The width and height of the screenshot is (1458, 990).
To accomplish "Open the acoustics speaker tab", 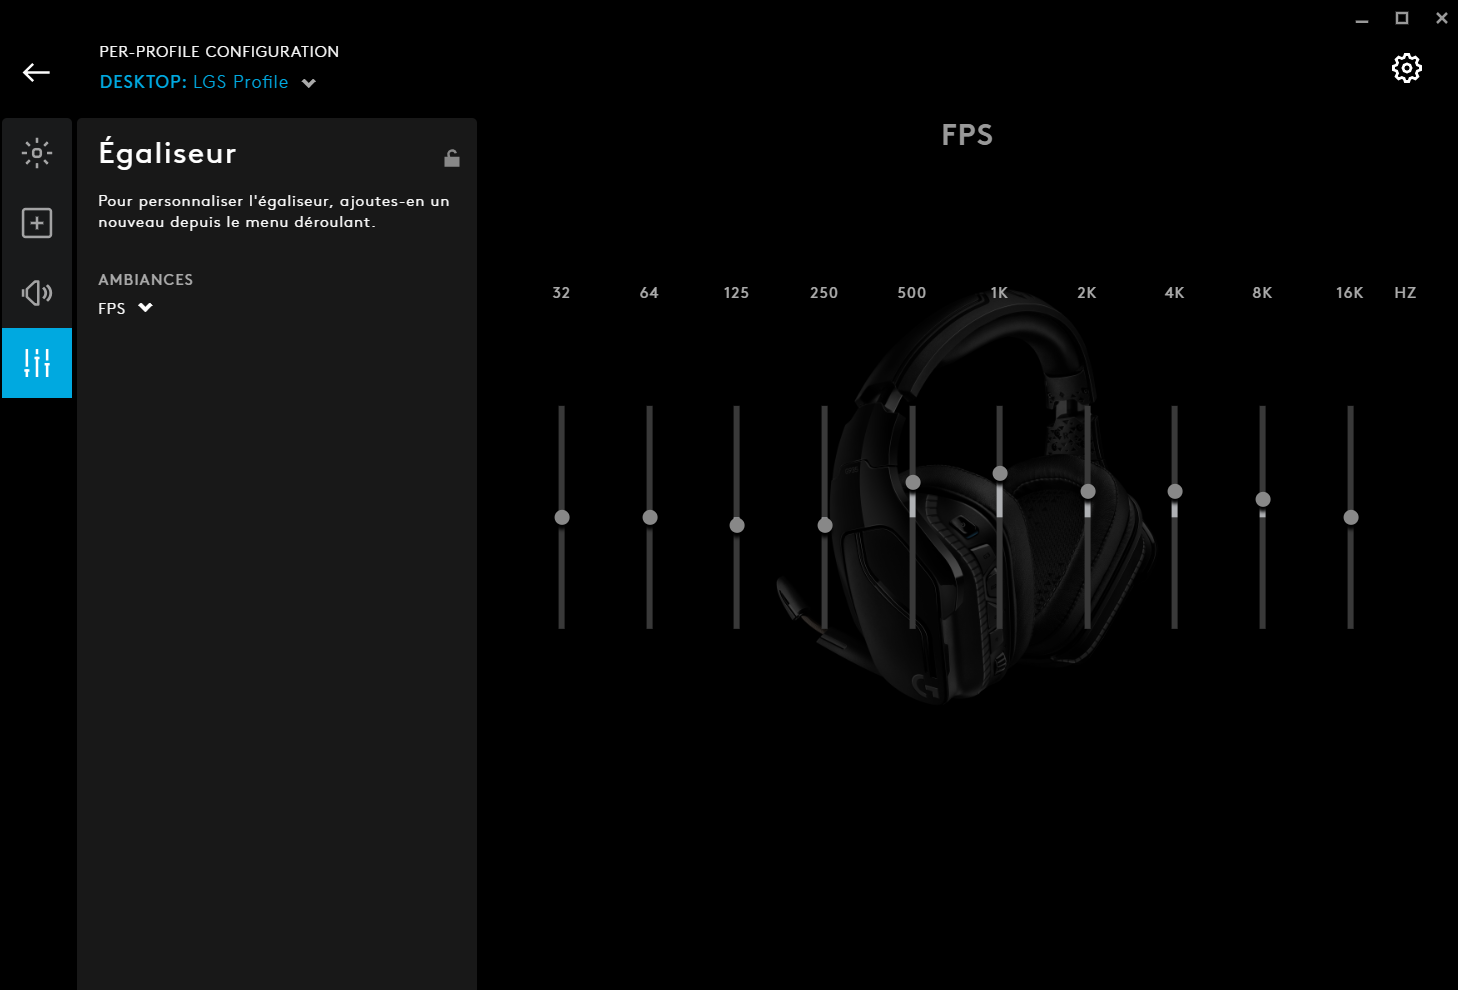I will (x=37, y=293).
